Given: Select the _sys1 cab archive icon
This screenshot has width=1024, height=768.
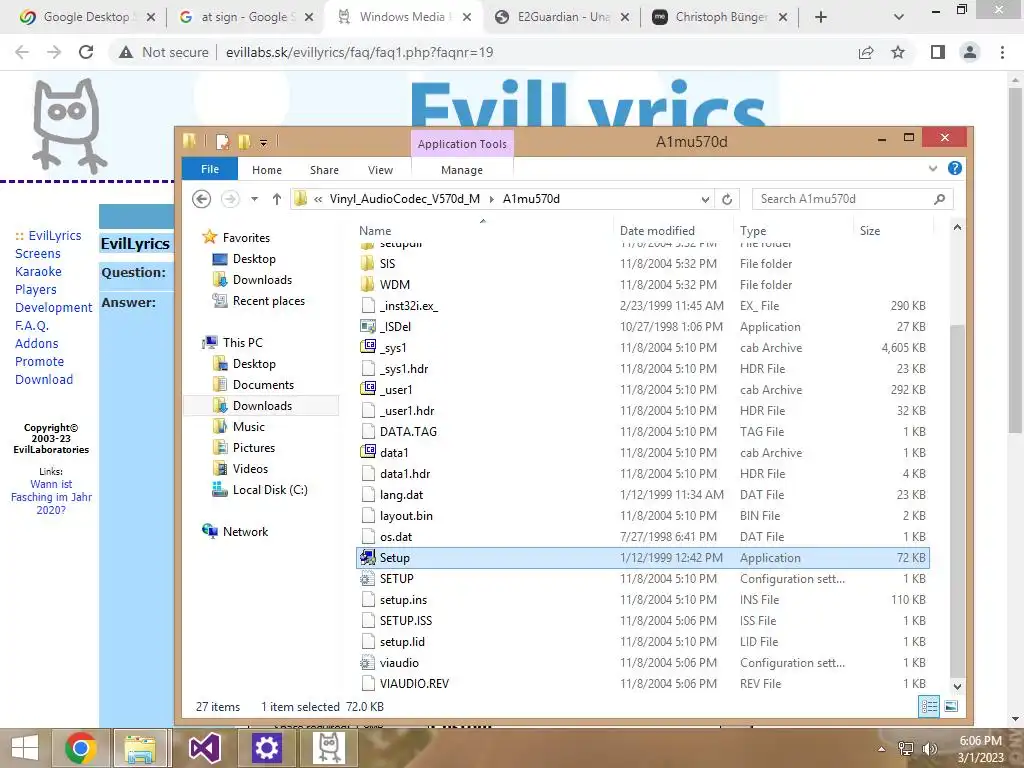Looking at the screenshot, I should tap(368, 347).
